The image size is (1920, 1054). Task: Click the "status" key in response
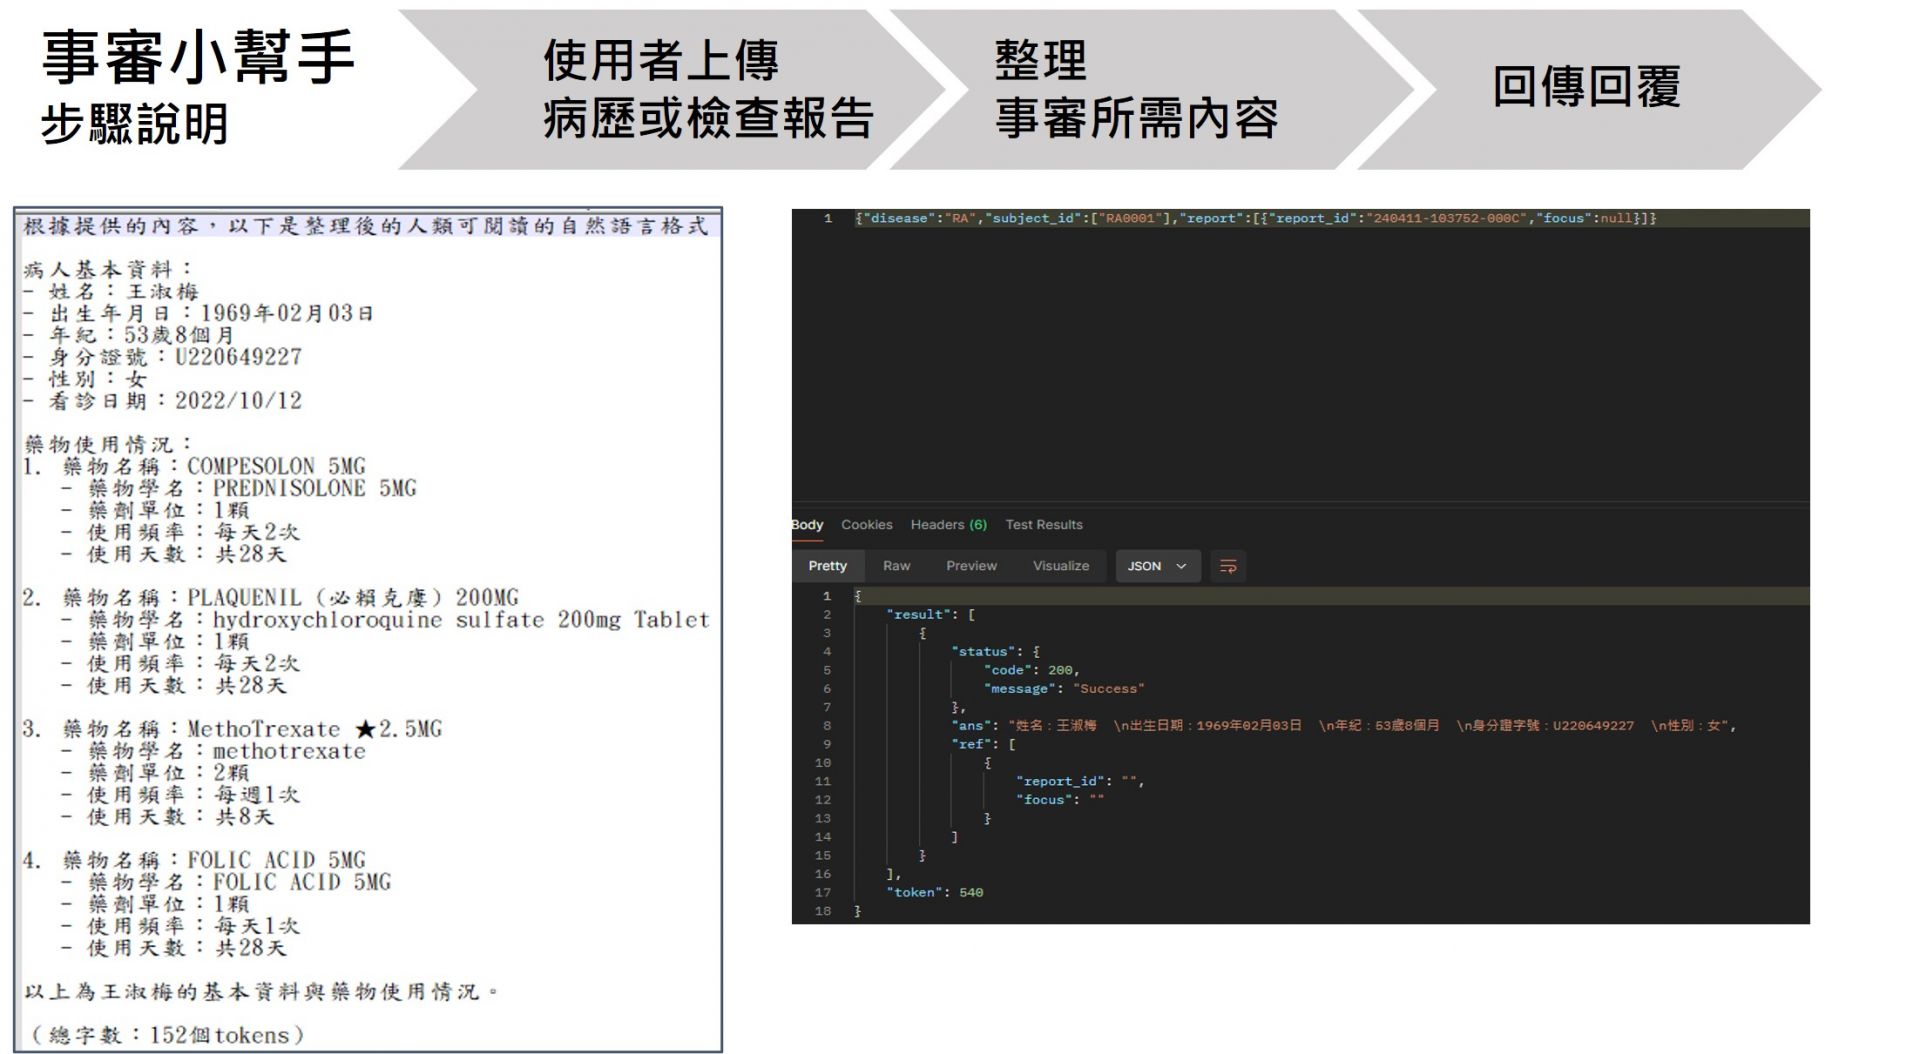[982, 651]
